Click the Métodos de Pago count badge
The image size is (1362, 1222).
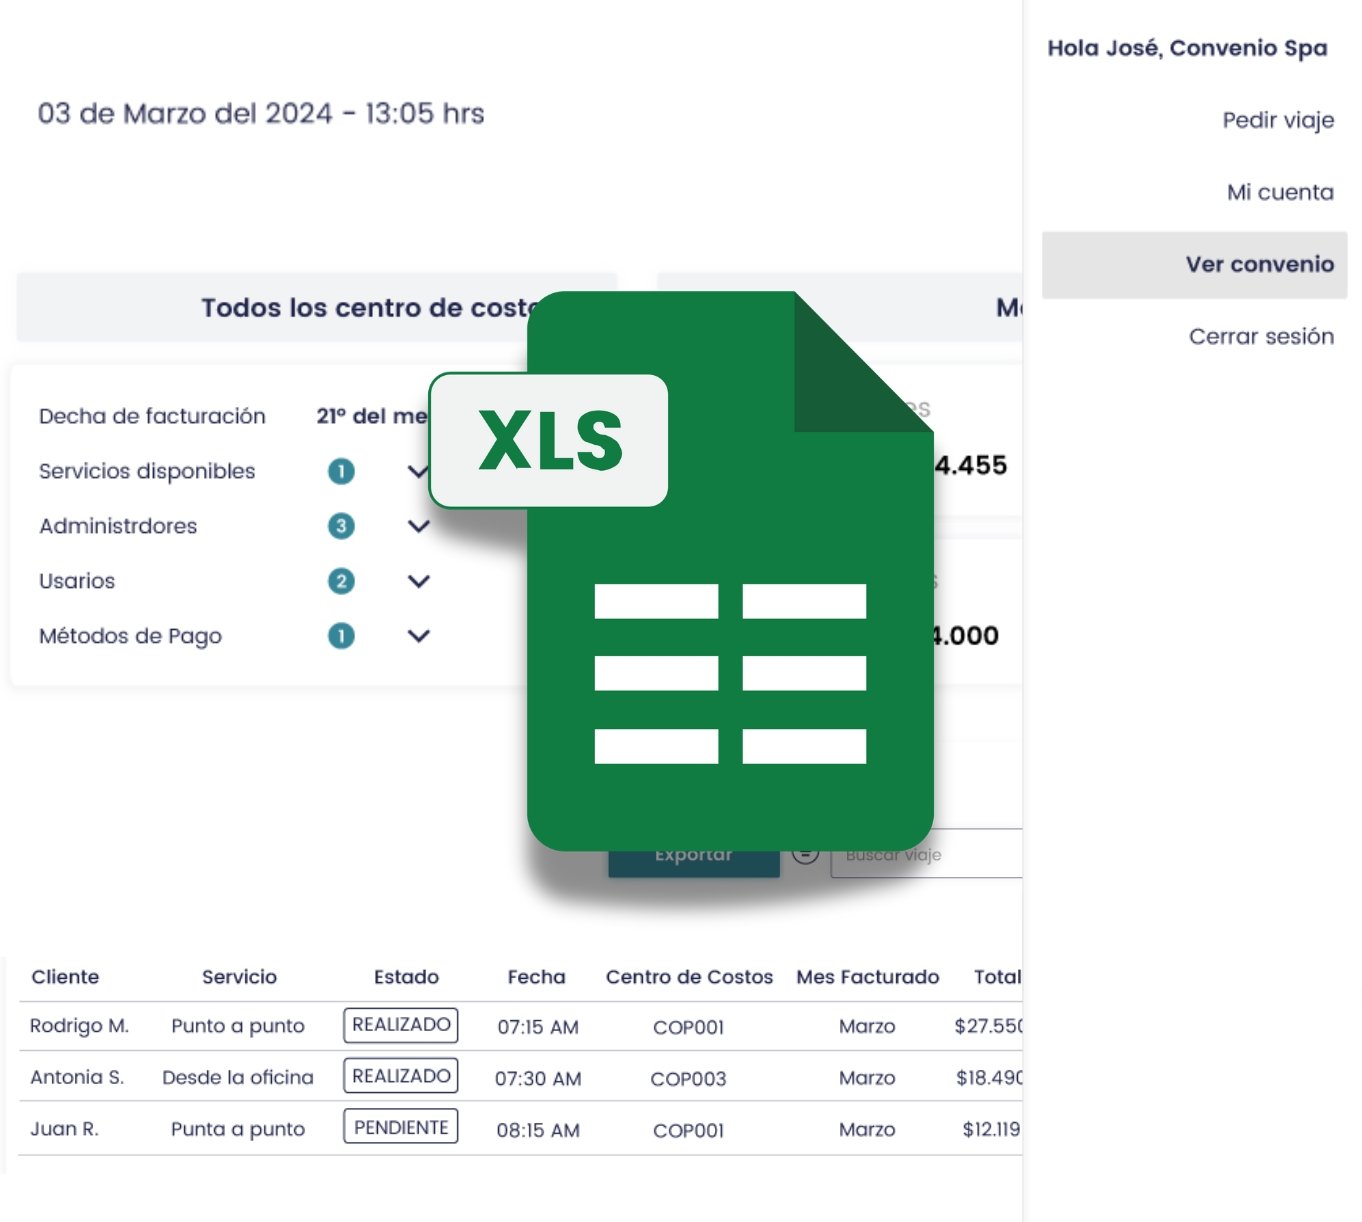pyautogui.click(x=341, y=635)
